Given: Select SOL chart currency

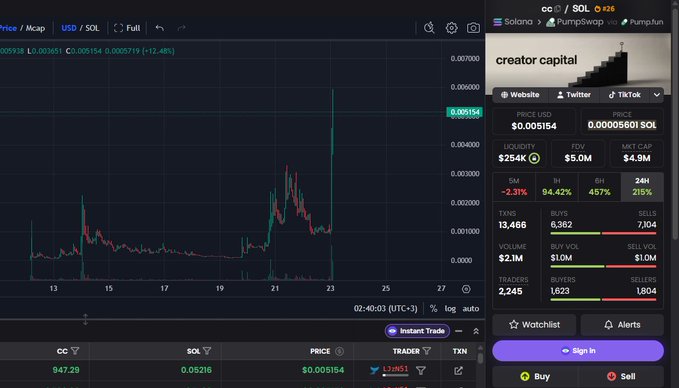Looking at the screenshot, I should (x=92, y=28).
